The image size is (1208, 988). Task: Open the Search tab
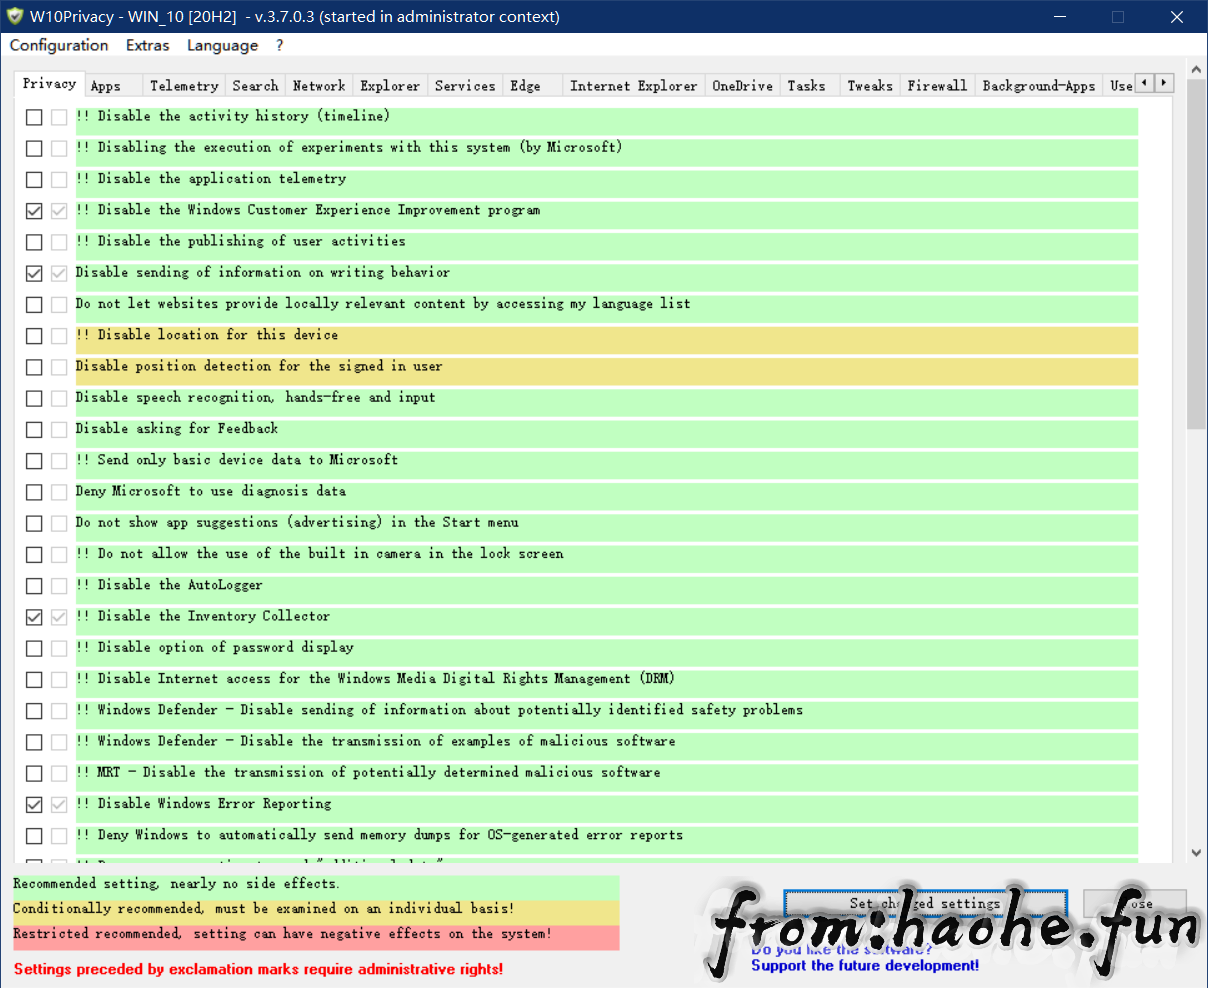click(255, 86)
